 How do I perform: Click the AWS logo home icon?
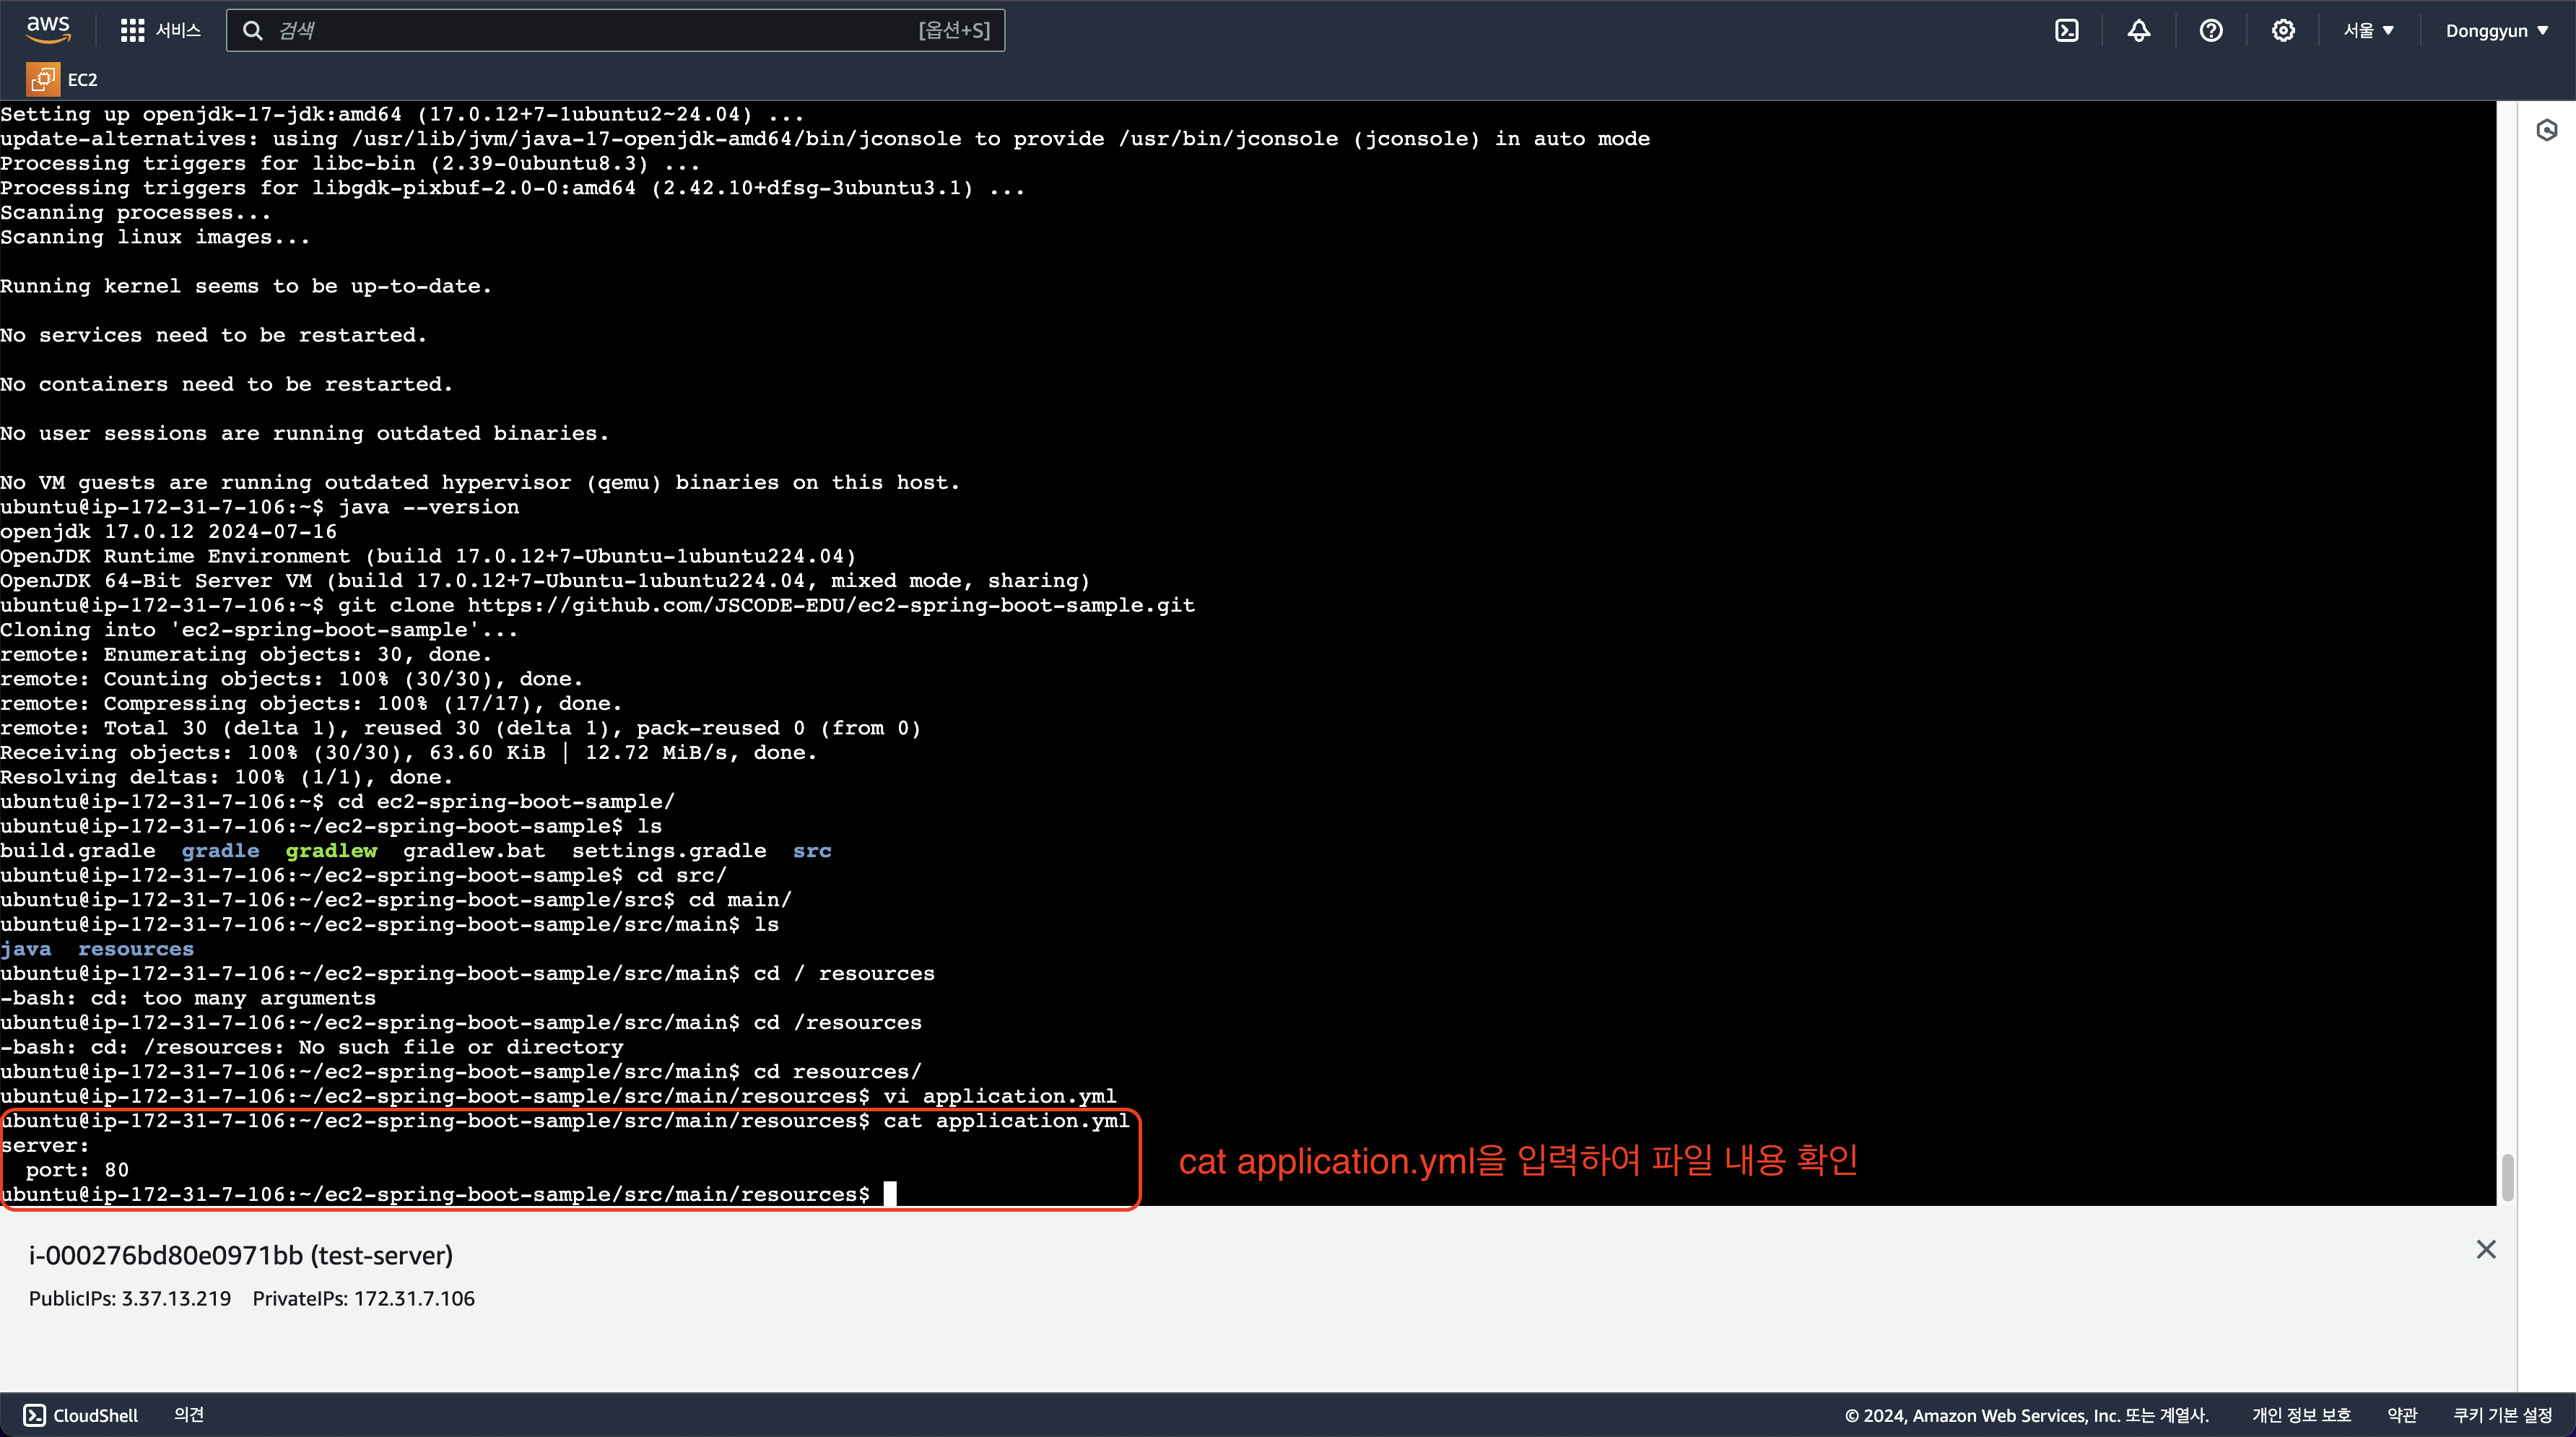[x=48, y=29]
